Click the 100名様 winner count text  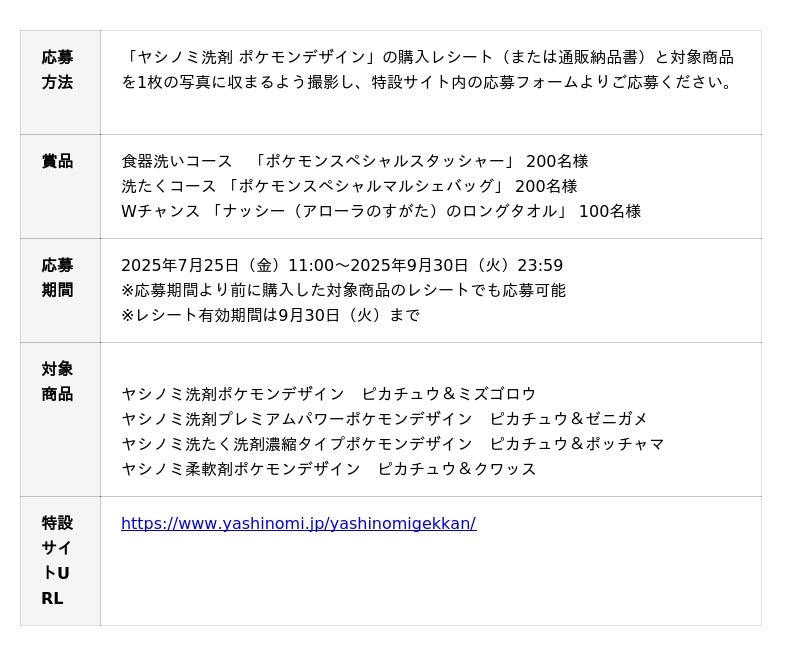[610, 212]
